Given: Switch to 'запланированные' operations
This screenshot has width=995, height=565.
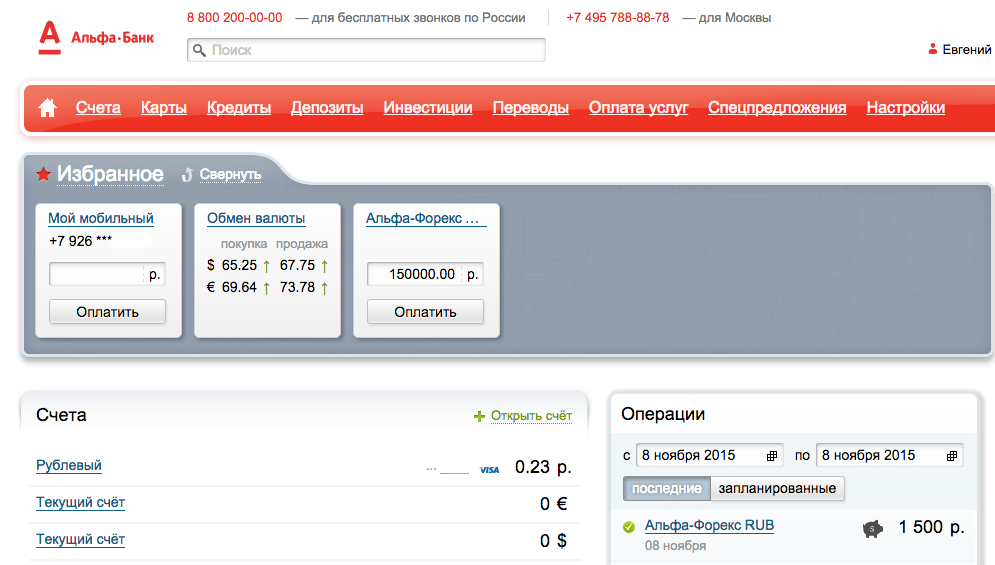Looking at the screenshot, I should click(777, 488).
